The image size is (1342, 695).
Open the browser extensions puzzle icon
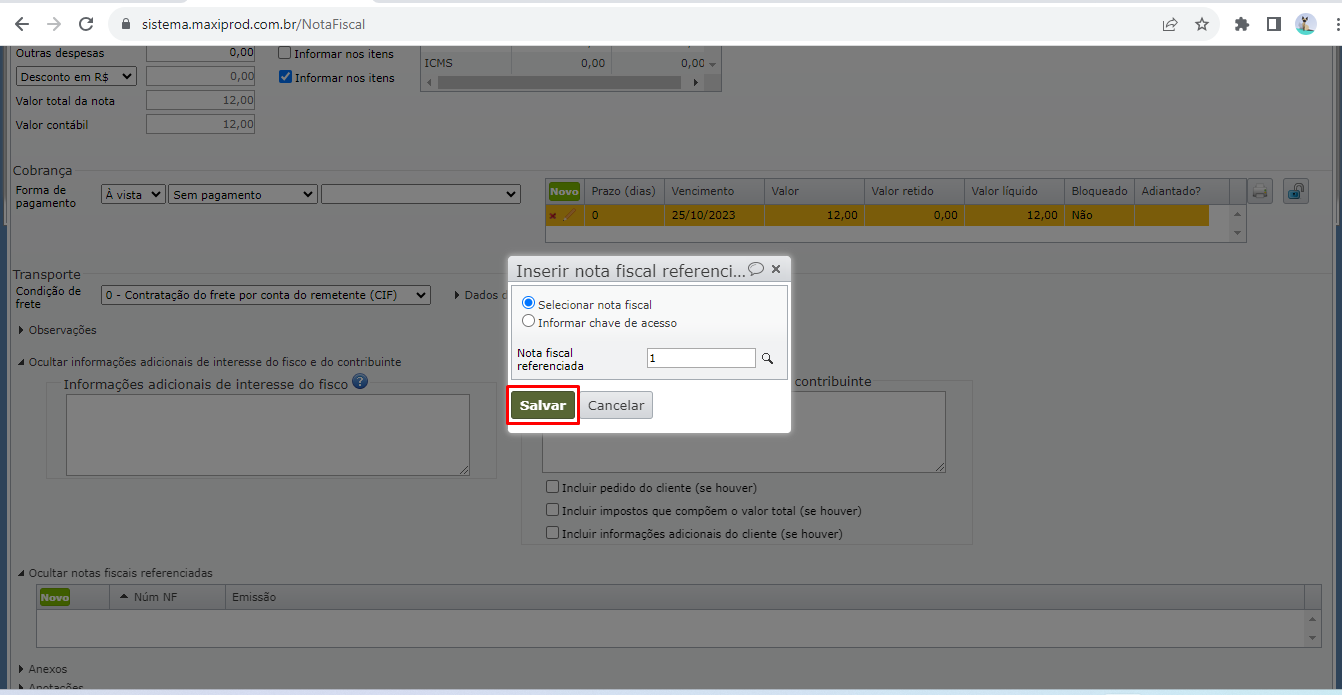[x=1242, y=24]
